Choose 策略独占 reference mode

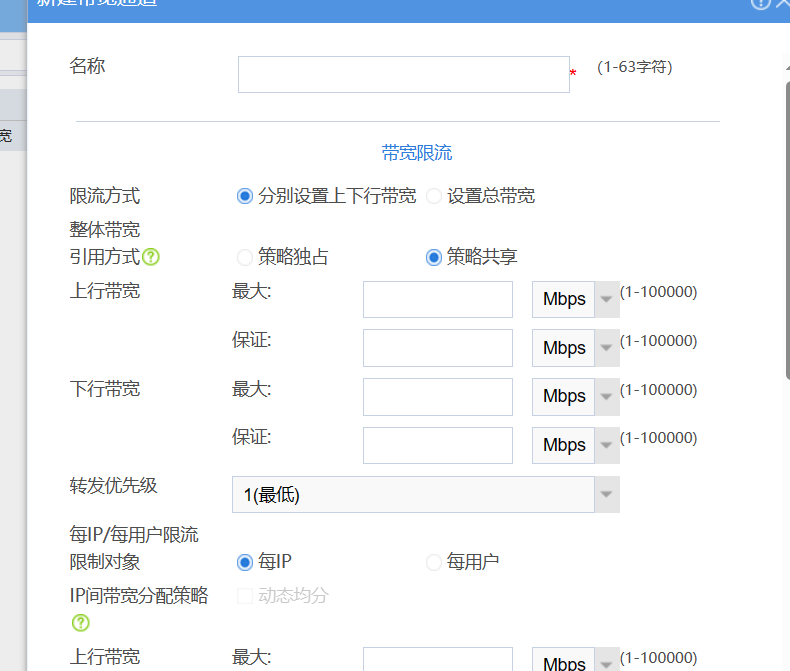[x=245, y=257]
